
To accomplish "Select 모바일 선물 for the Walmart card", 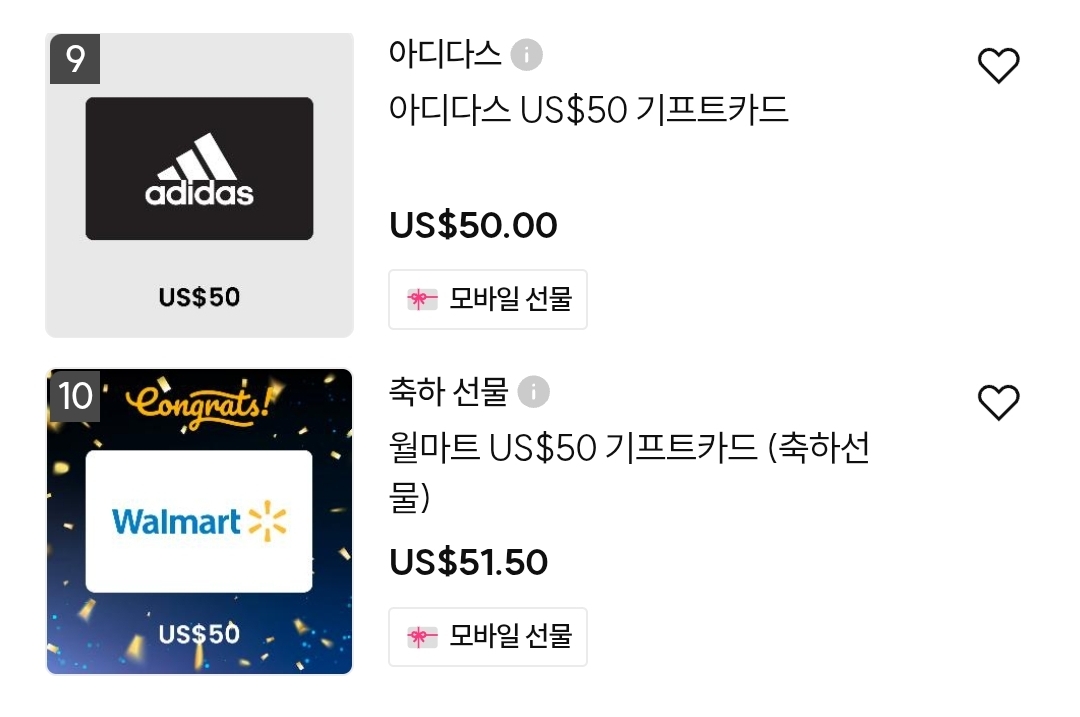I will [x=510, y=636].
